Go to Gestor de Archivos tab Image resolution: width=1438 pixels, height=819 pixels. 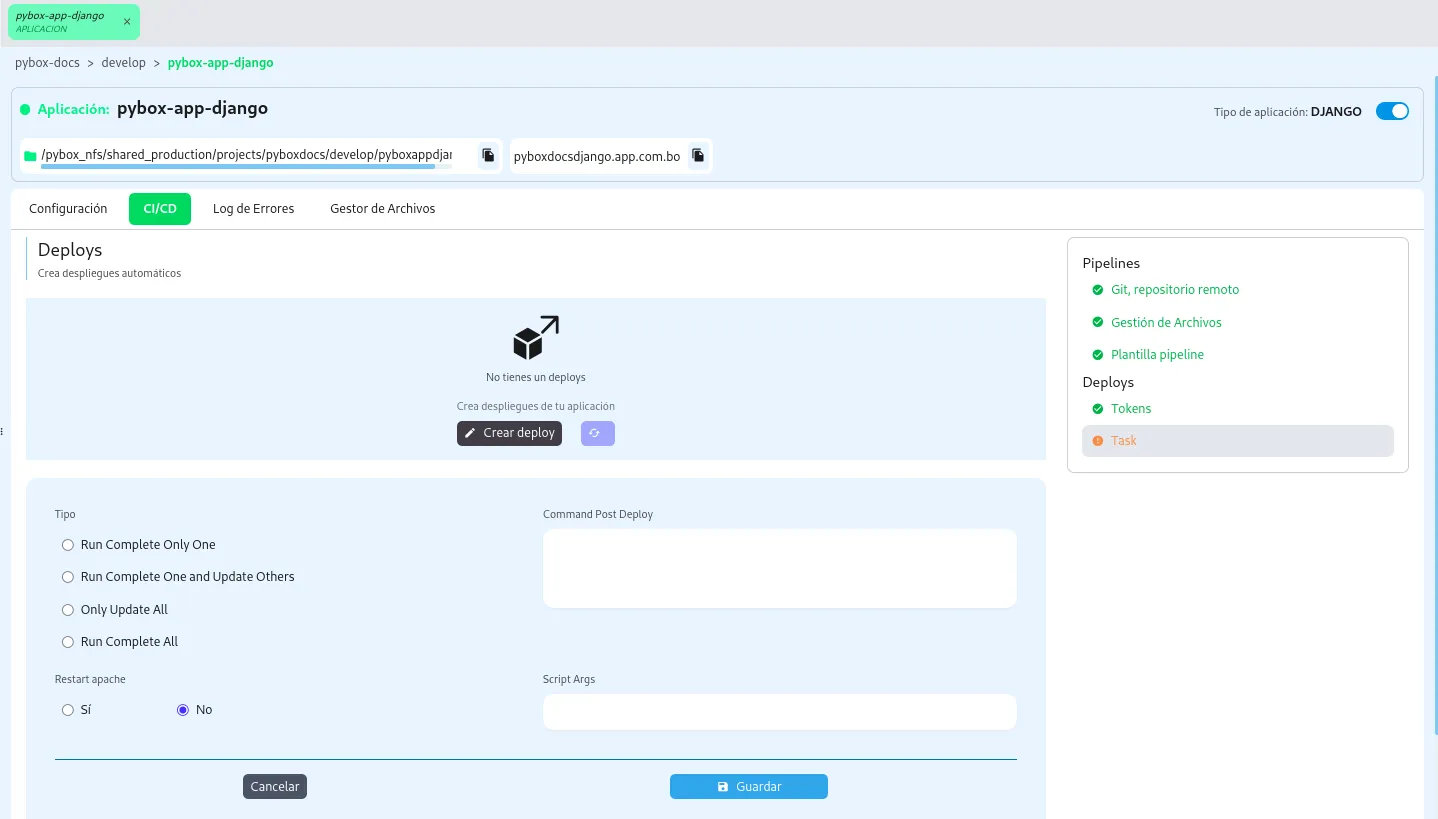(x=383, y=209)
